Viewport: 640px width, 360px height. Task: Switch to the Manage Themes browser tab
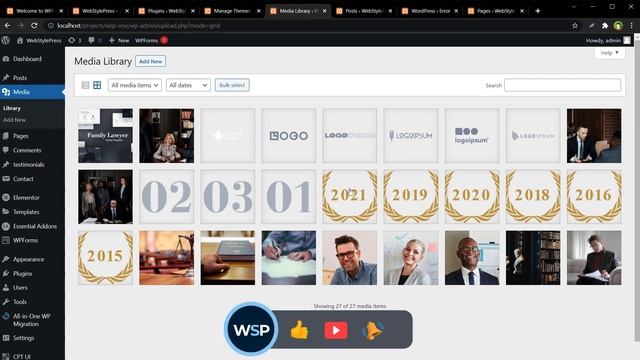pyautogui.click(x=232, y=11)
